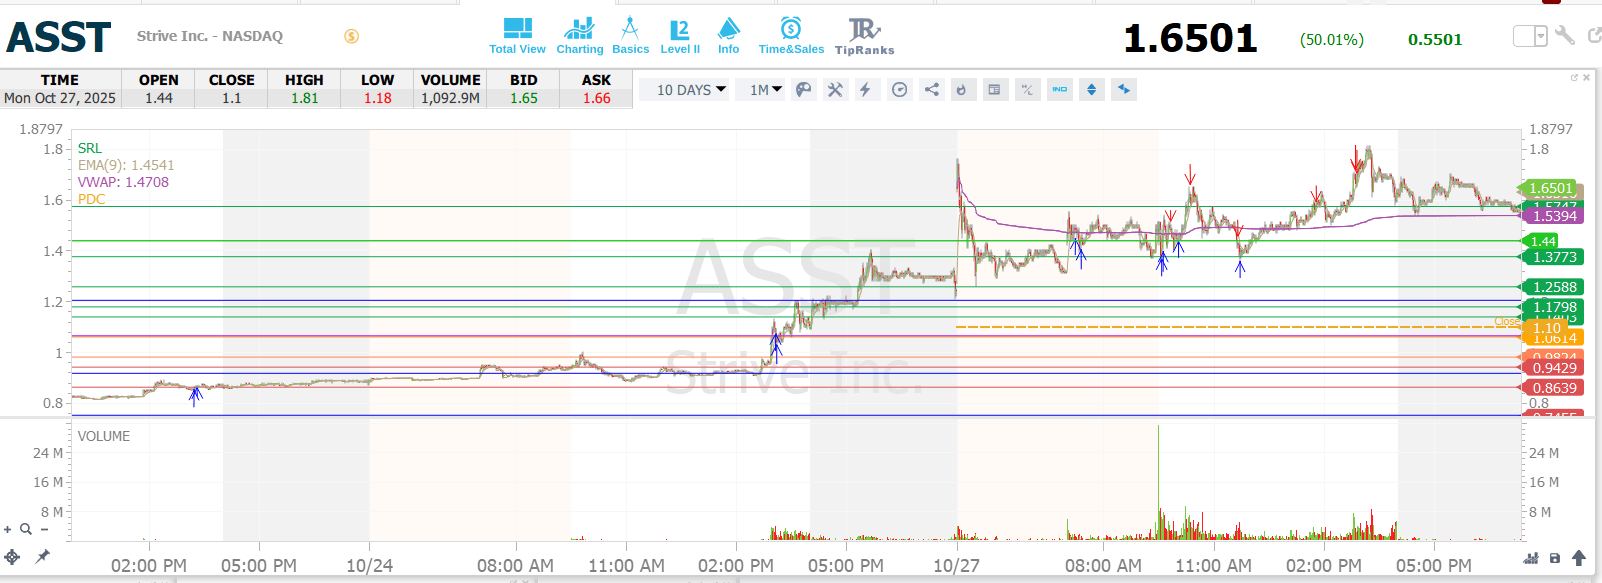
Task: Click the green 1.3773 level tag
Action: tap(1554, 257)
